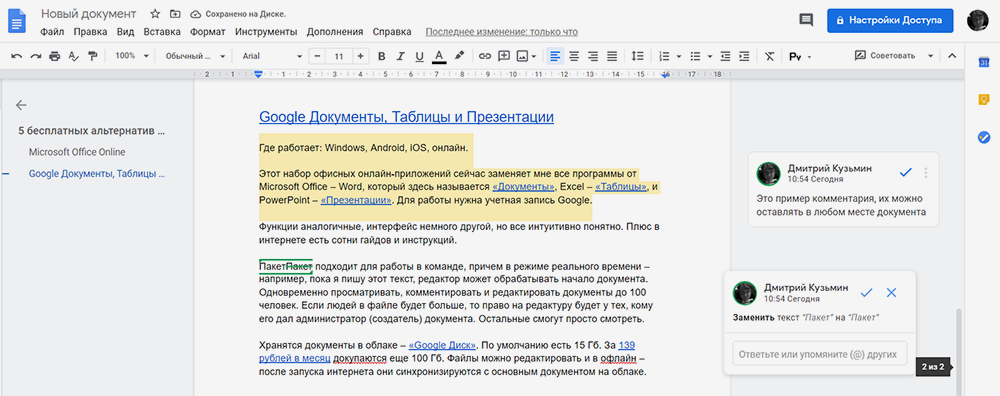Screen dimensions: 1000x396
Task: Enable center text alignment
Action: 574,56
